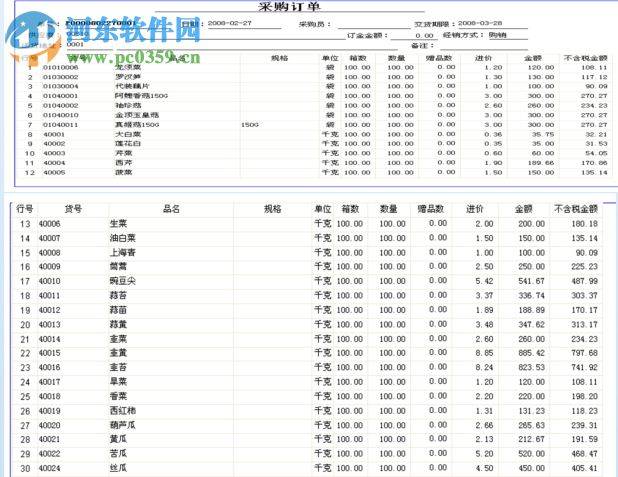618x477 pixels.
Task: Select the 苦瓜 product name
Action: [x=118, y=454]
